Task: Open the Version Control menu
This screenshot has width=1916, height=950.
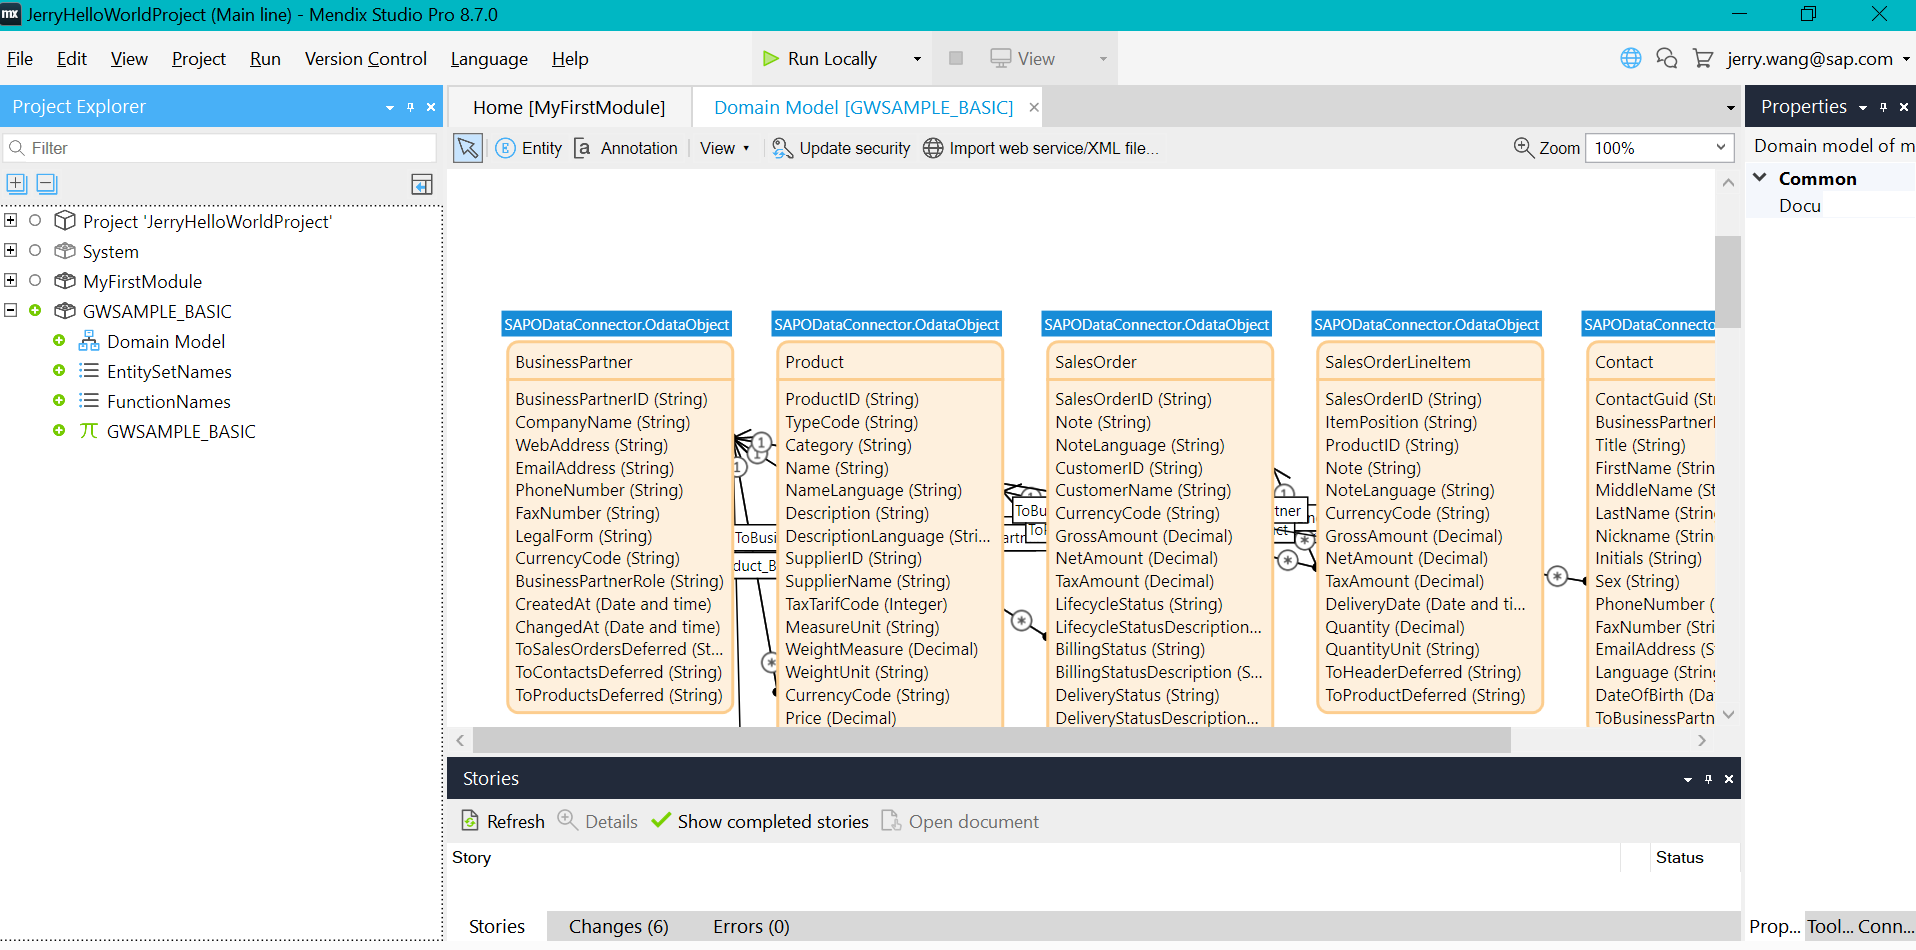Action: (x=365, y=59)
